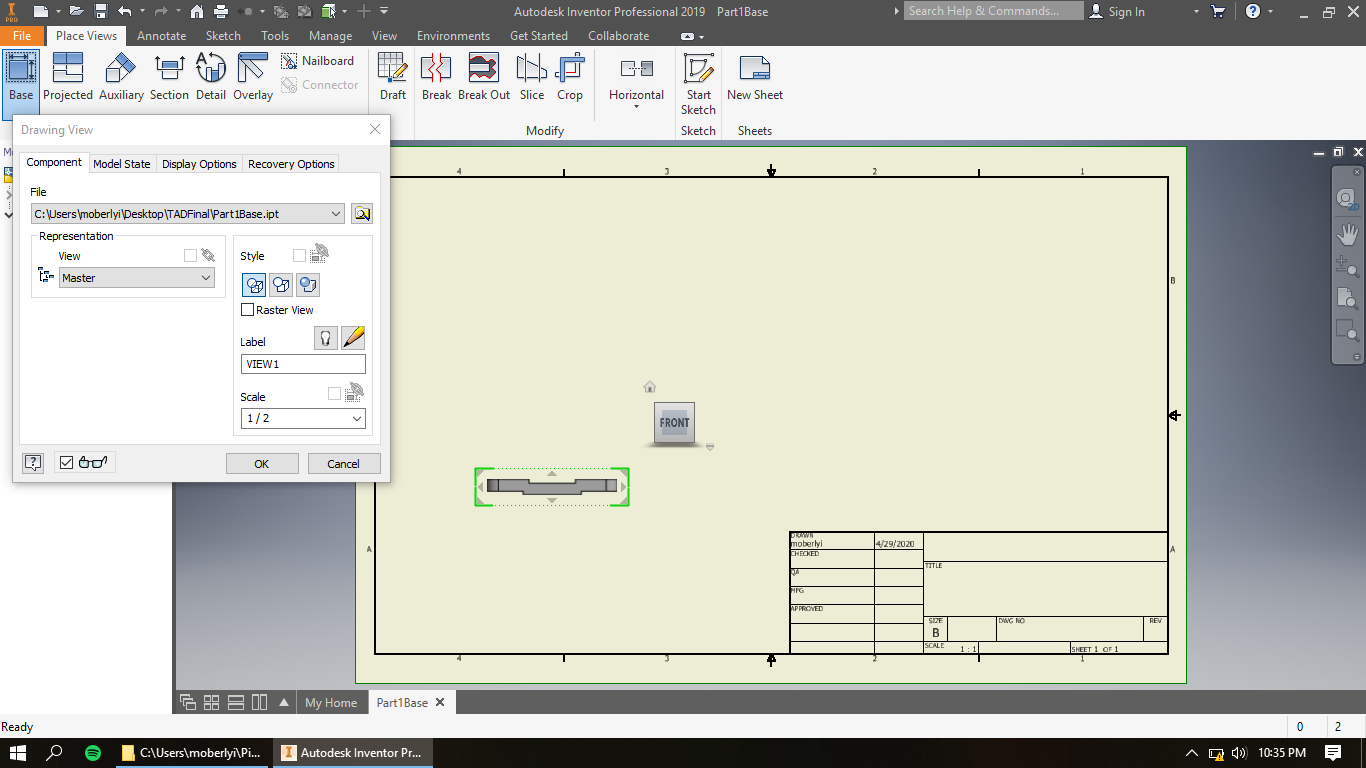Select the Auxiliary view tool
The height and width of the screenshot is (768, 1366).
coord(121,77)
